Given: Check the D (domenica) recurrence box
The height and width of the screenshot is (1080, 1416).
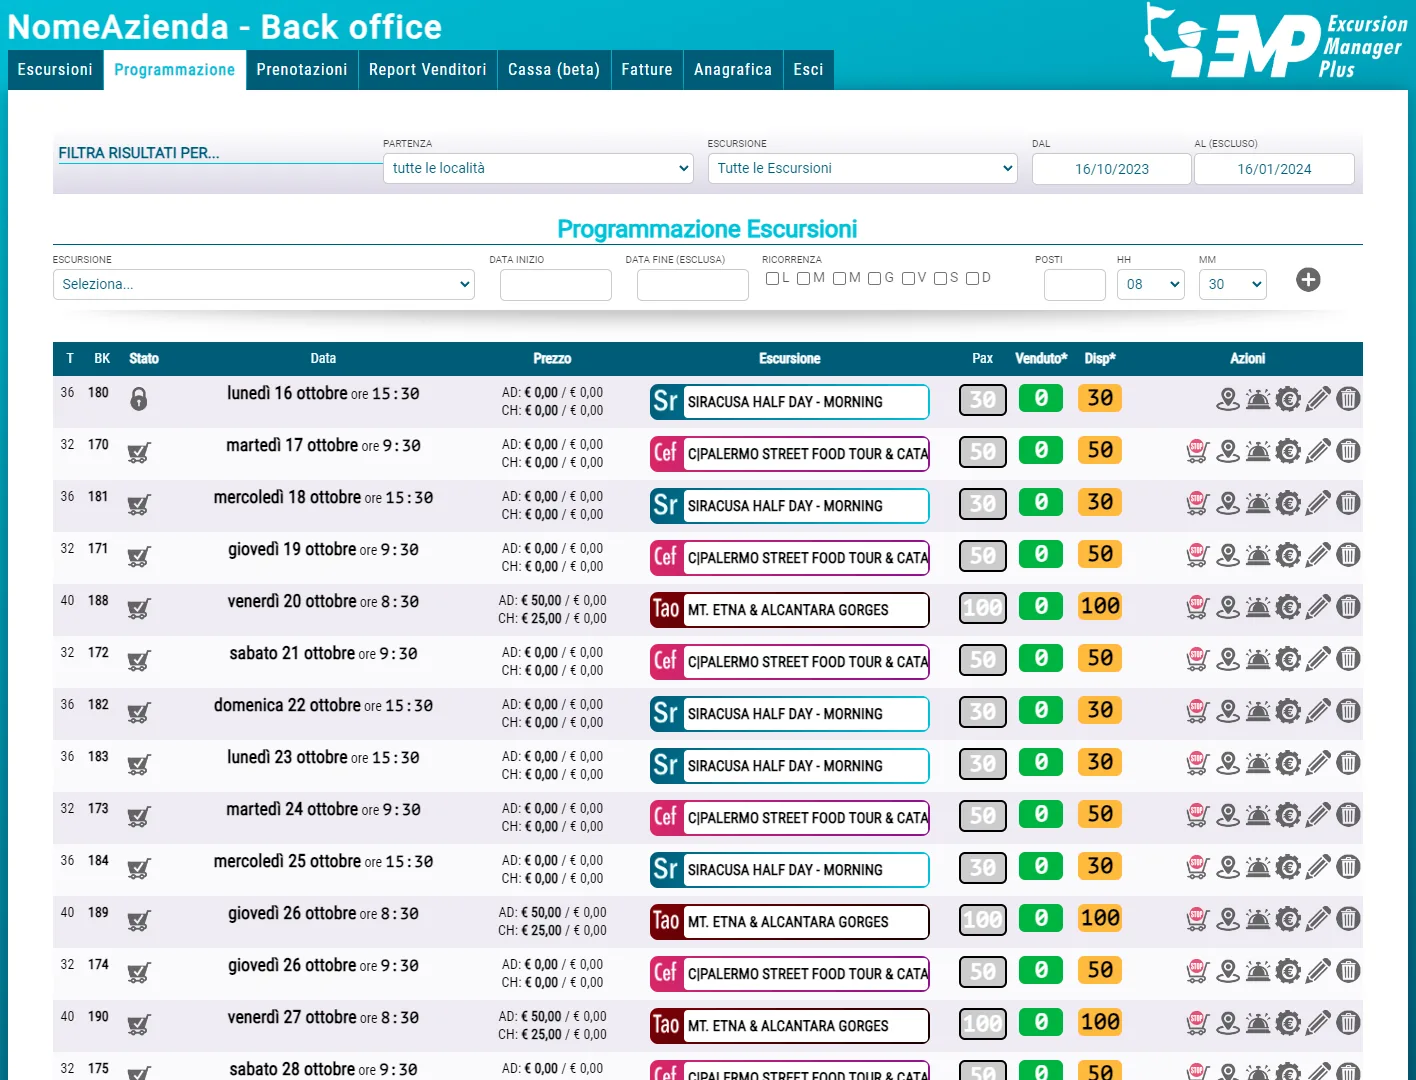Looking at the screenshot, I should click(972, 278).
